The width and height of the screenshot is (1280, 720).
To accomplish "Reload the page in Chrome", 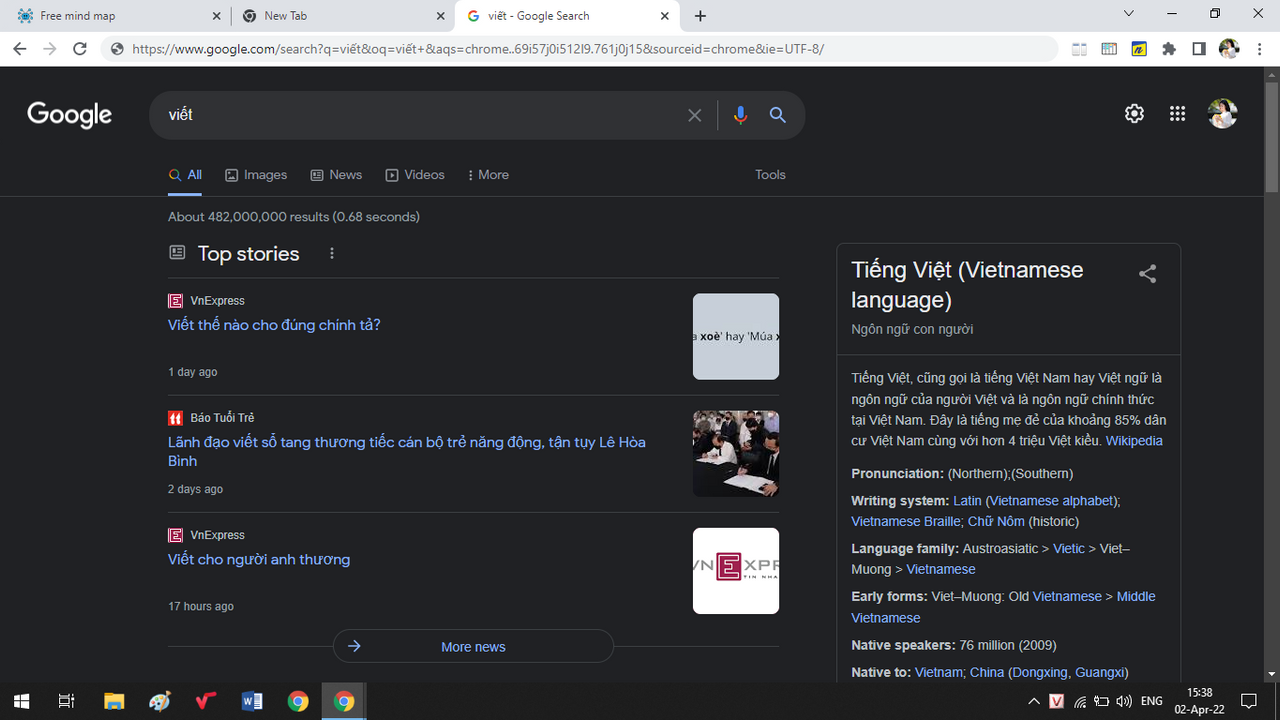I will 80,49.
